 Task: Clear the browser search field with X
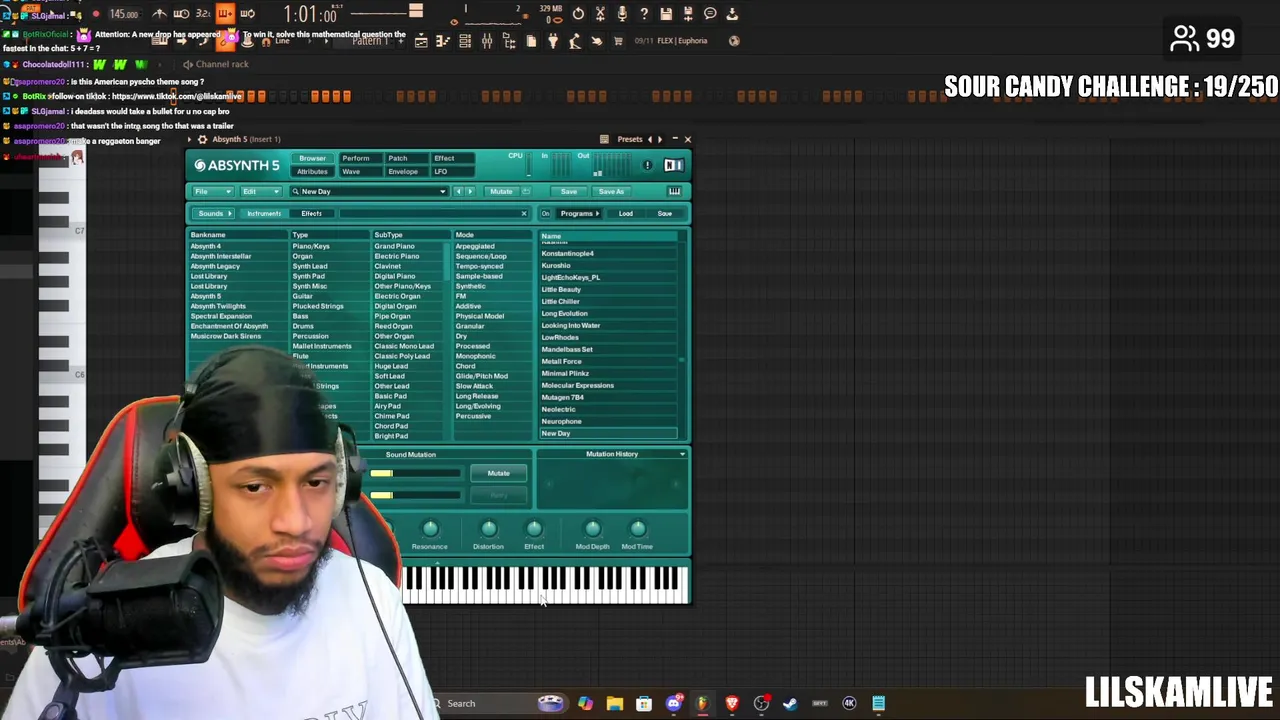click(x=523, y=213)
